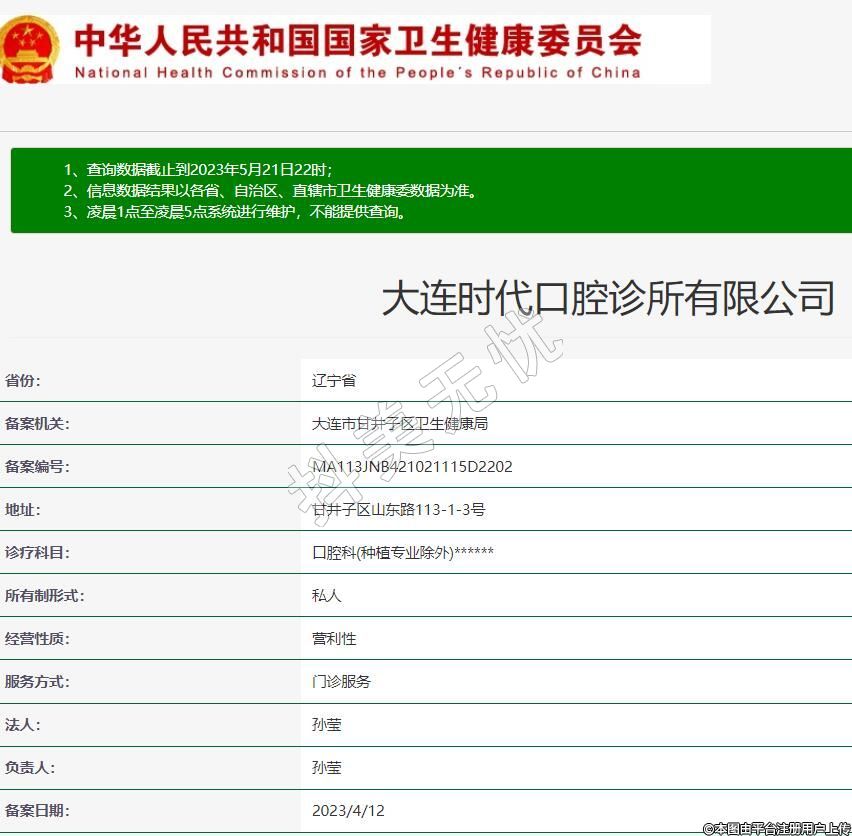The width and height of the screenshot is (852, 836).
Task: Click the 经营性质 value 营利性
Action: pyautogui.click(x=334, y=638)
